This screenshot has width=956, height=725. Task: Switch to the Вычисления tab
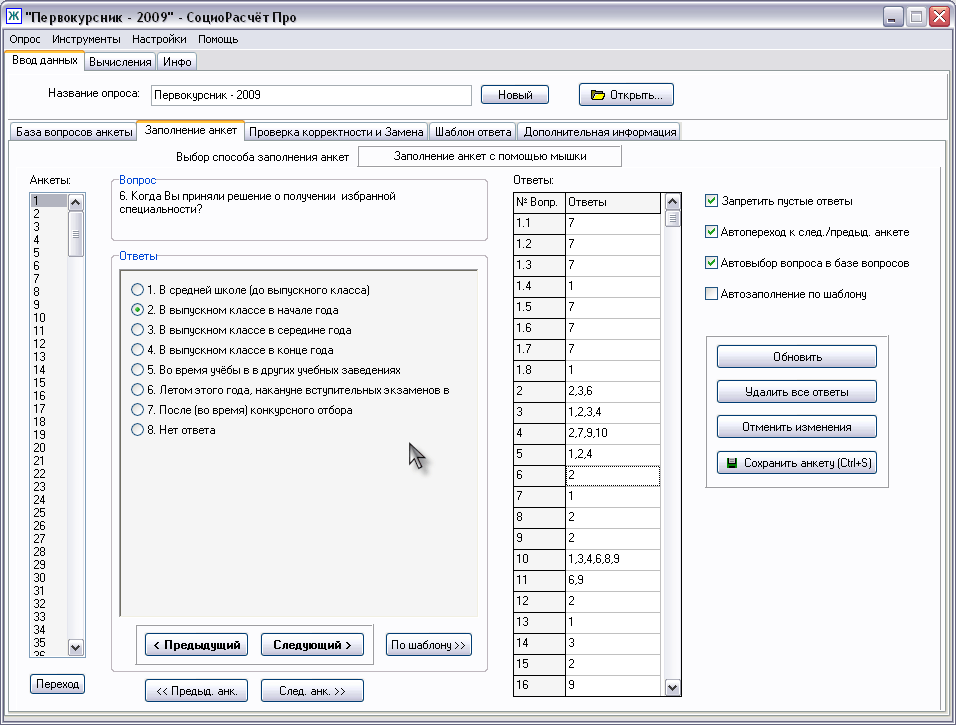click(120, 62)
